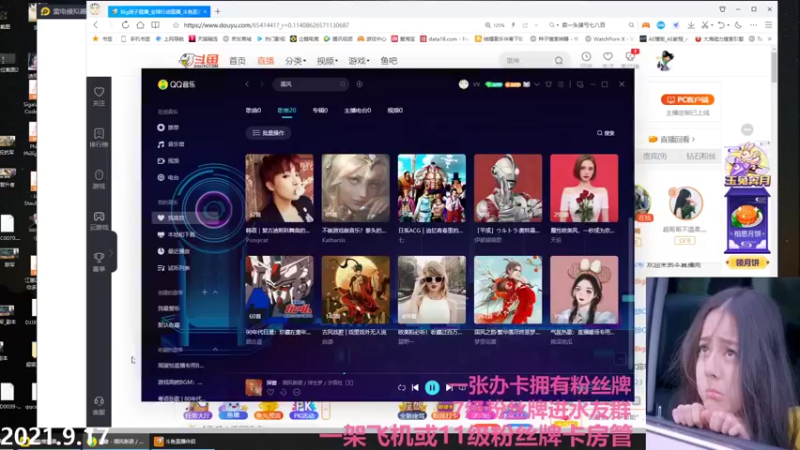
Task: Go forward in QQ Music navigation
Action: (x=262, y=84)
